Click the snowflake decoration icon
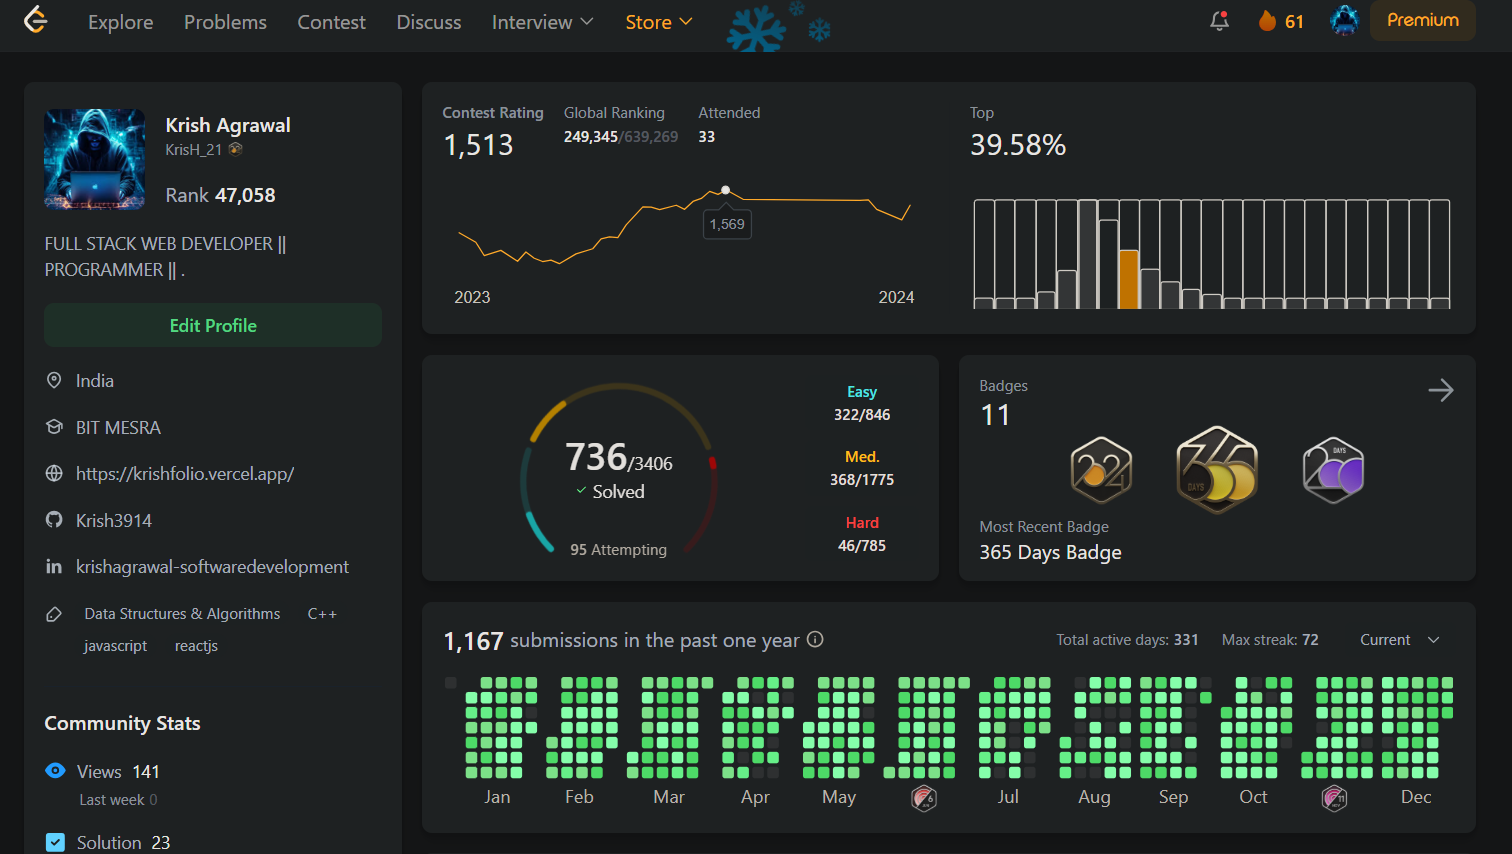Image resolution: width=1512 pixels, height=854 pixels. [756, 28]
